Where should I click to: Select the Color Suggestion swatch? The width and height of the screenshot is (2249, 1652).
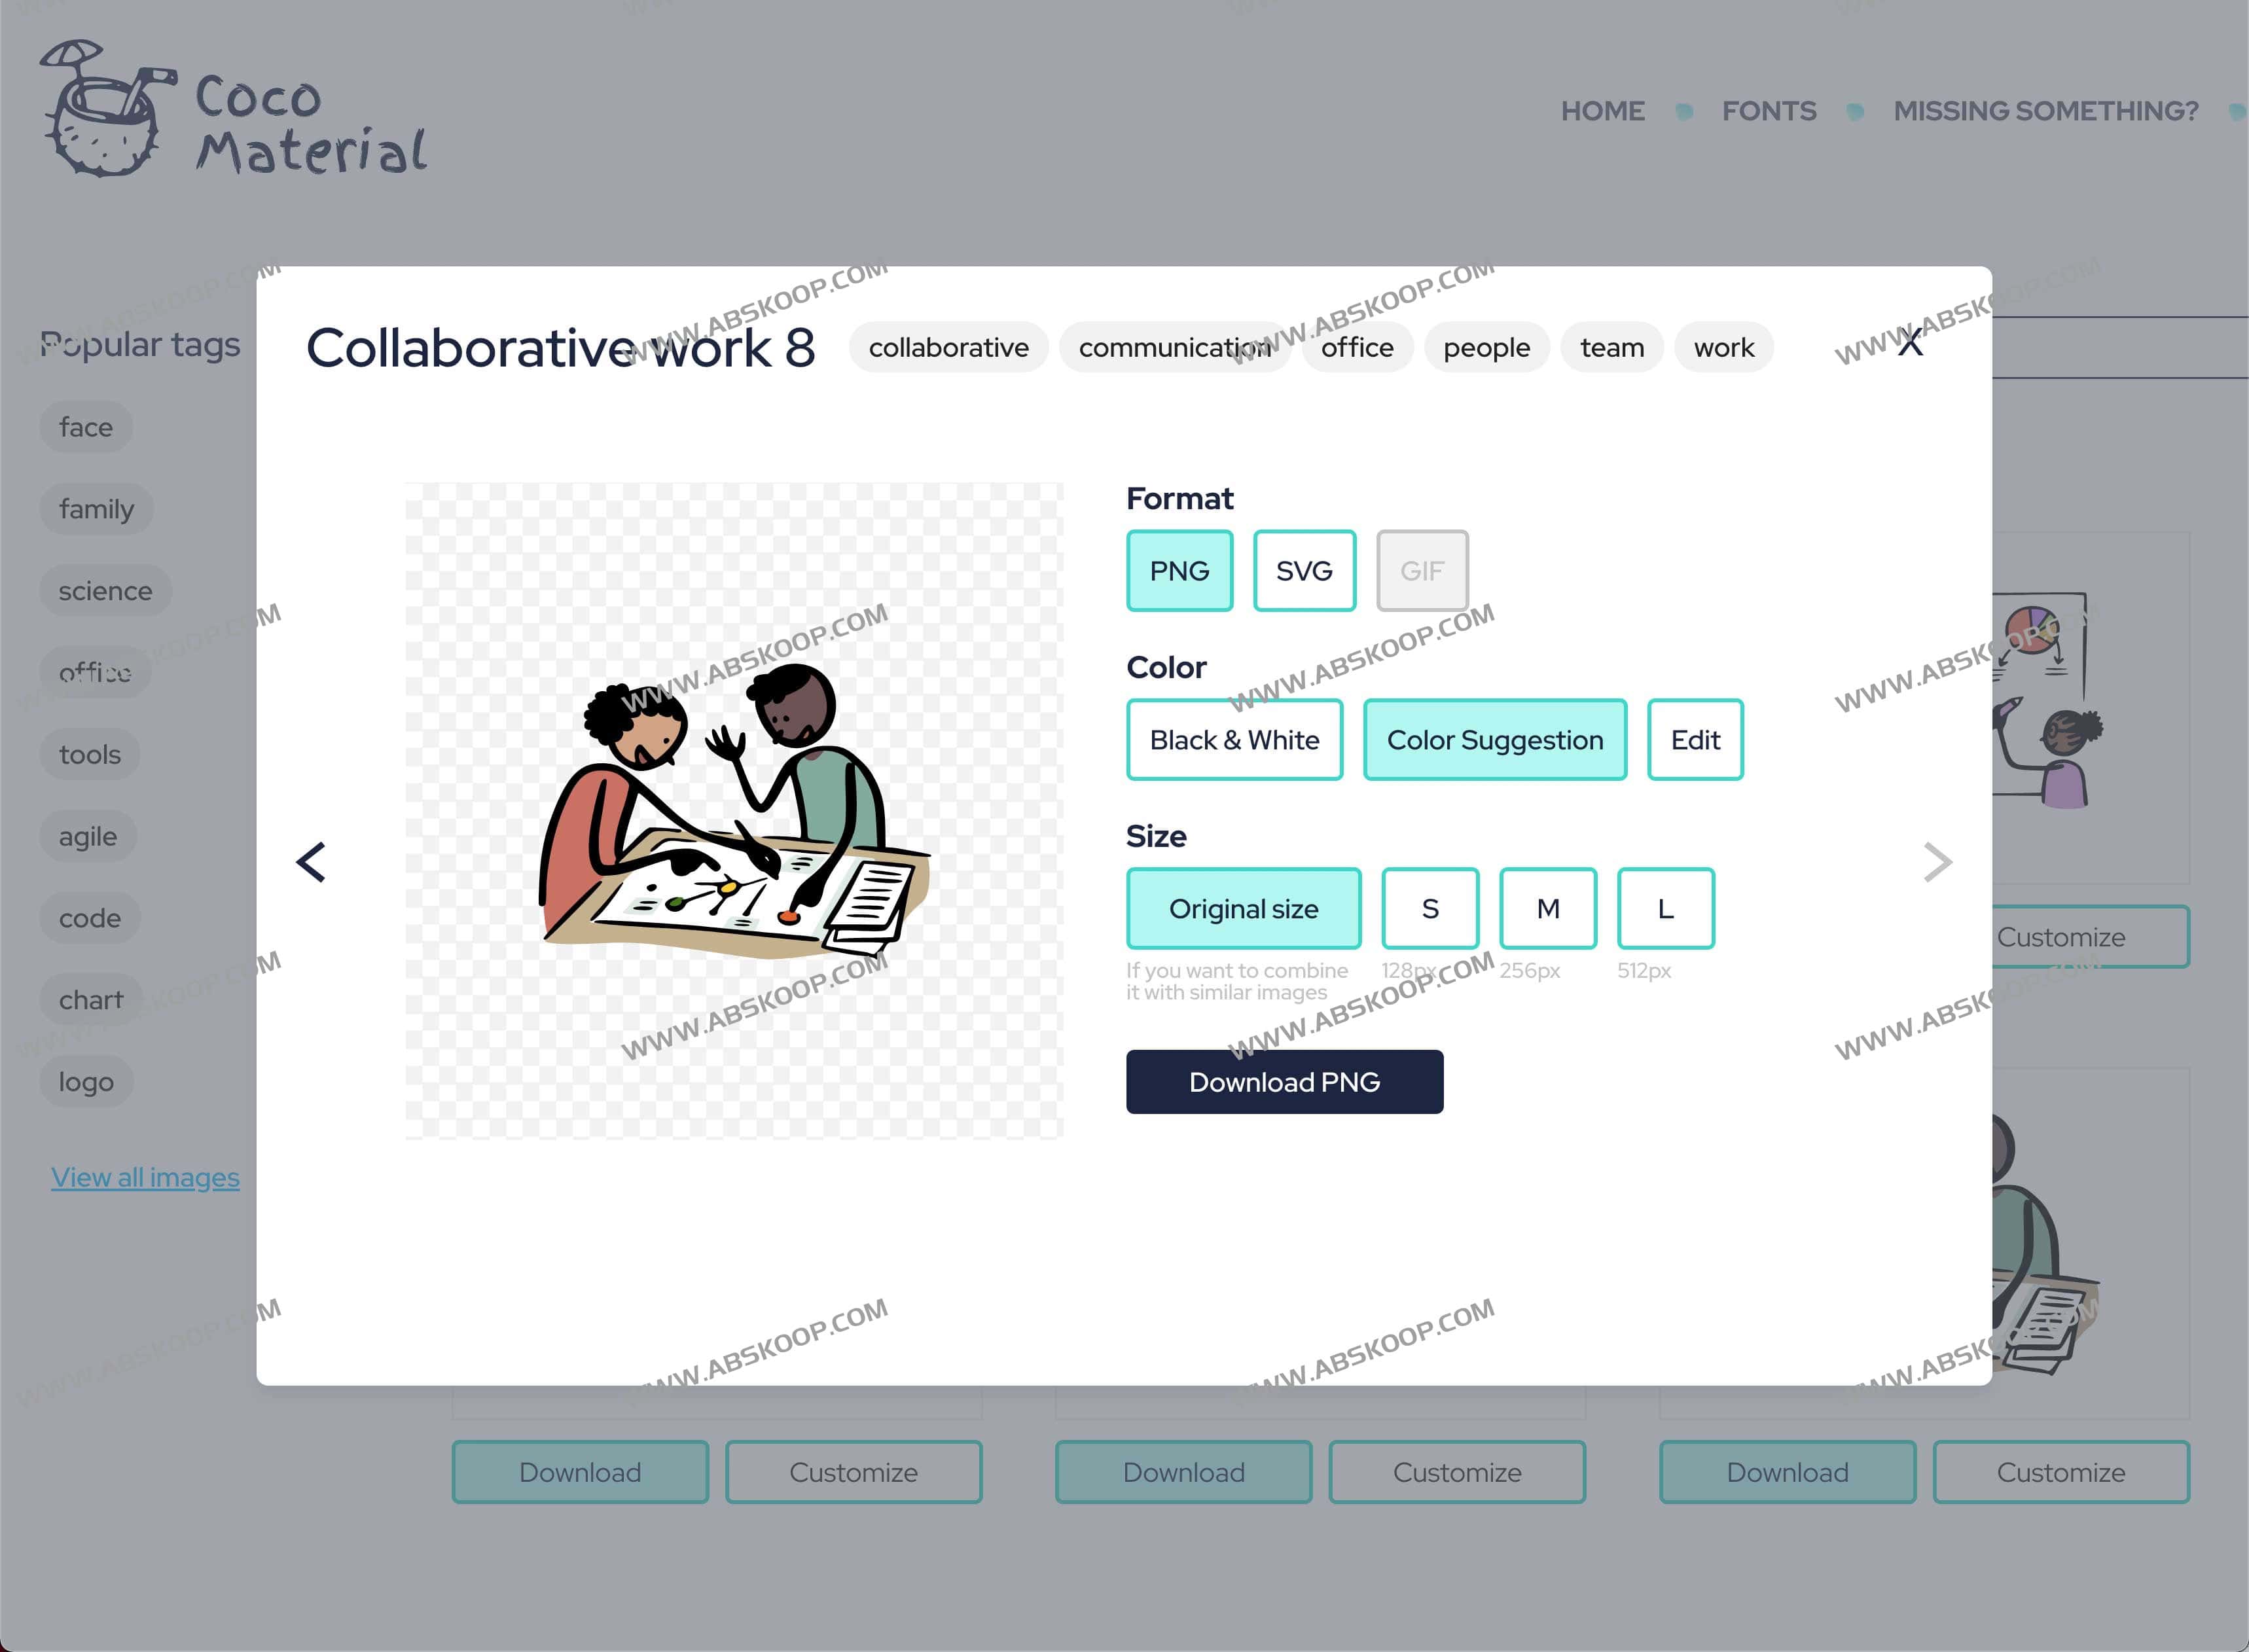tap(1493, 740)
